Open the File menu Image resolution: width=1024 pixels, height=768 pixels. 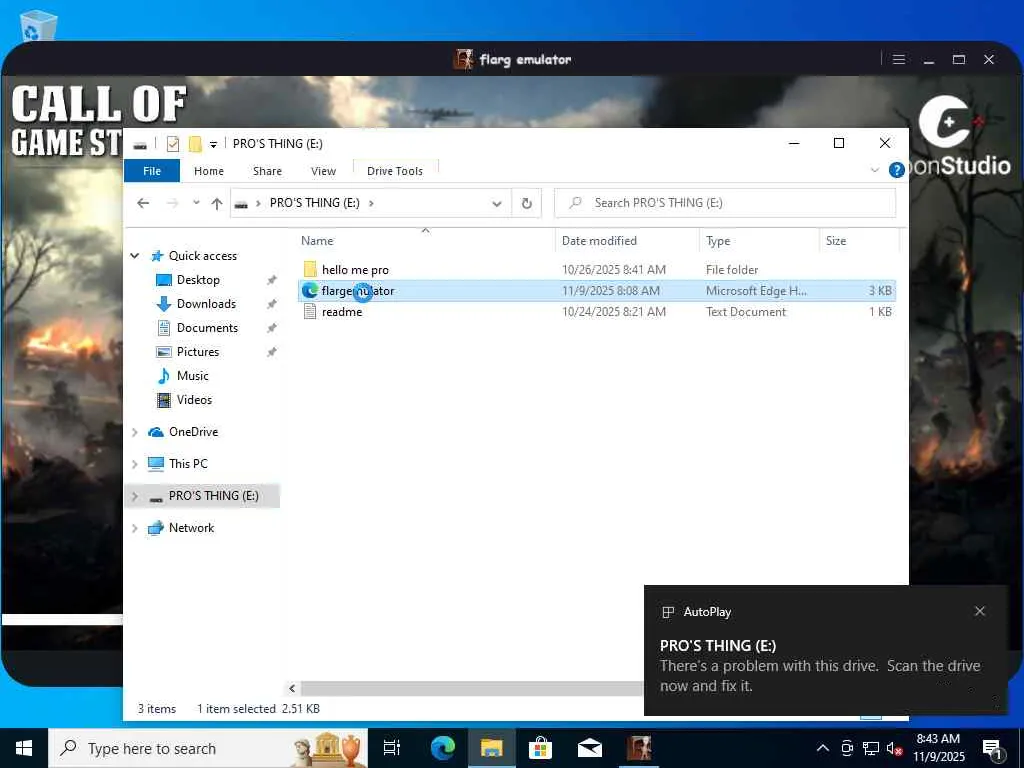(152, 170)
